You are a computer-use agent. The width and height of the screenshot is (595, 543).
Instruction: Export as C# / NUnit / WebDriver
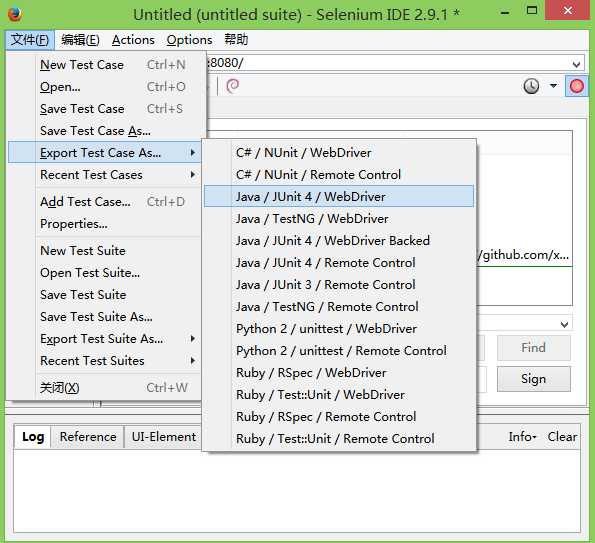coord(339,153)
